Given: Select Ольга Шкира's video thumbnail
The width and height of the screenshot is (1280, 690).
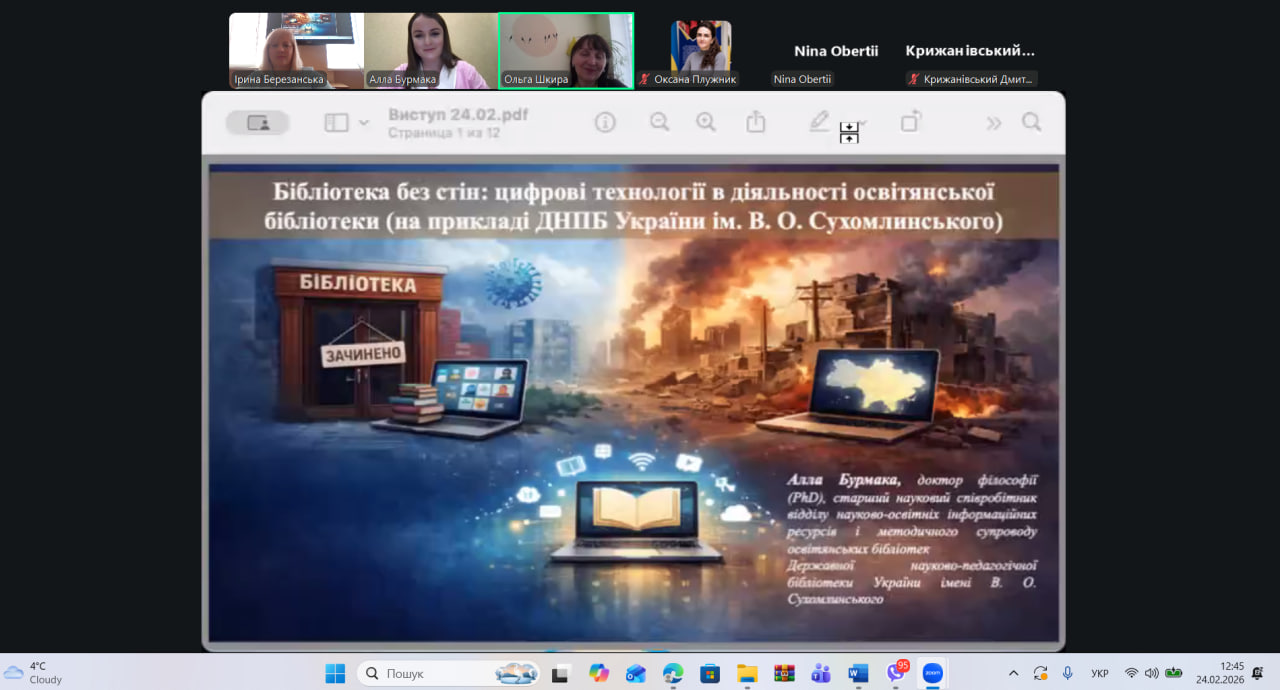Looking at the screenshot, I should [566, 51].
